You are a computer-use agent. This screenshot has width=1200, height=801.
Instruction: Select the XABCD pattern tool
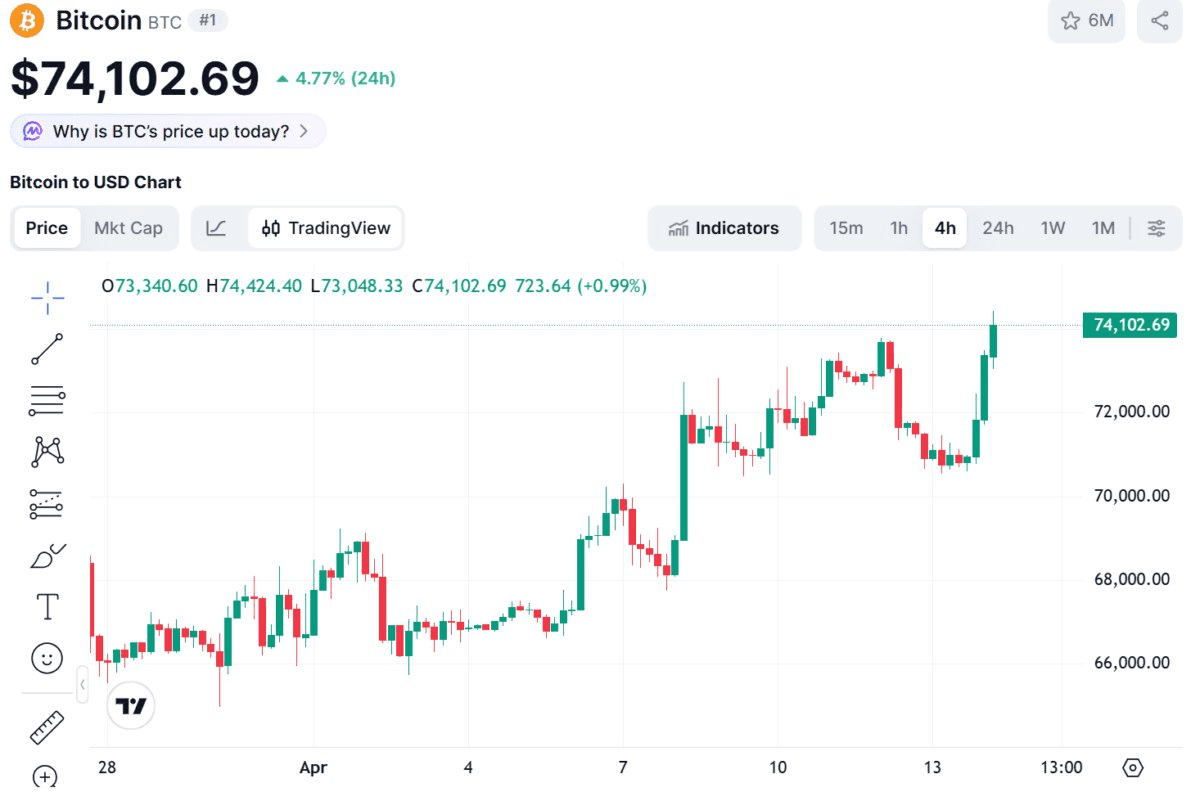tap(47, 452)
